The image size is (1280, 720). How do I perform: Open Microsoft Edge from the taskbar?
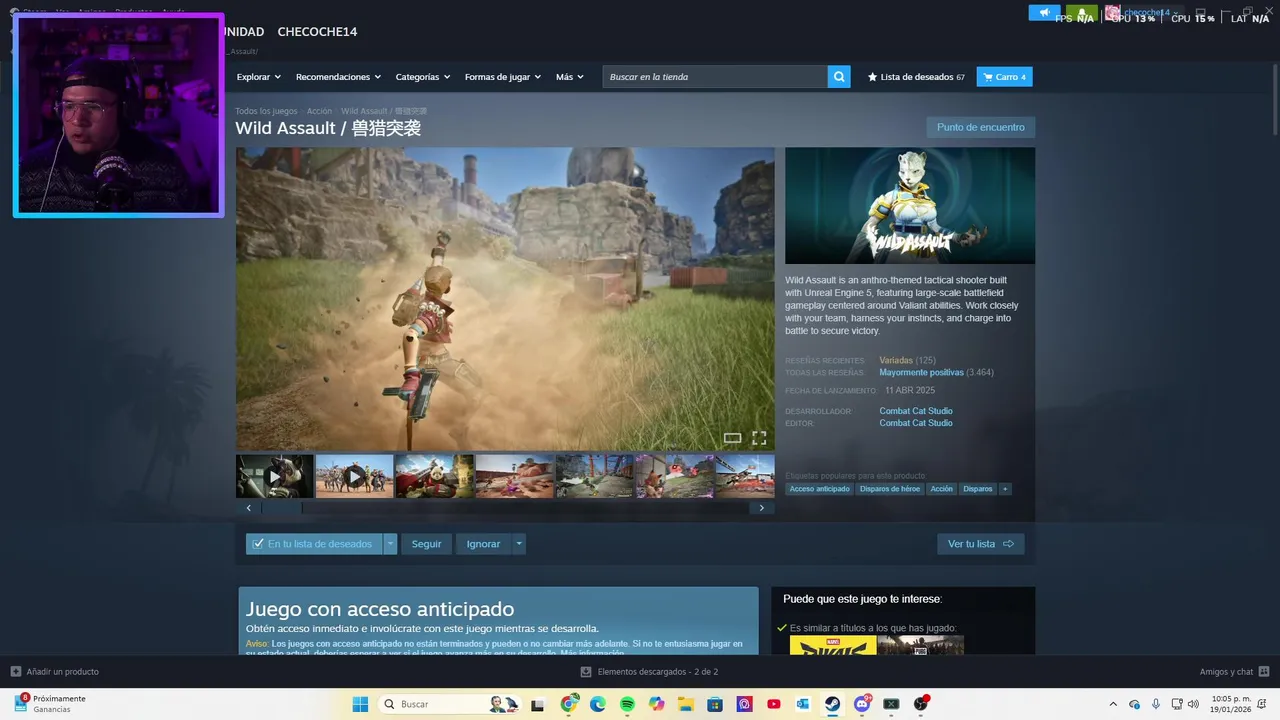coord(598,704)
